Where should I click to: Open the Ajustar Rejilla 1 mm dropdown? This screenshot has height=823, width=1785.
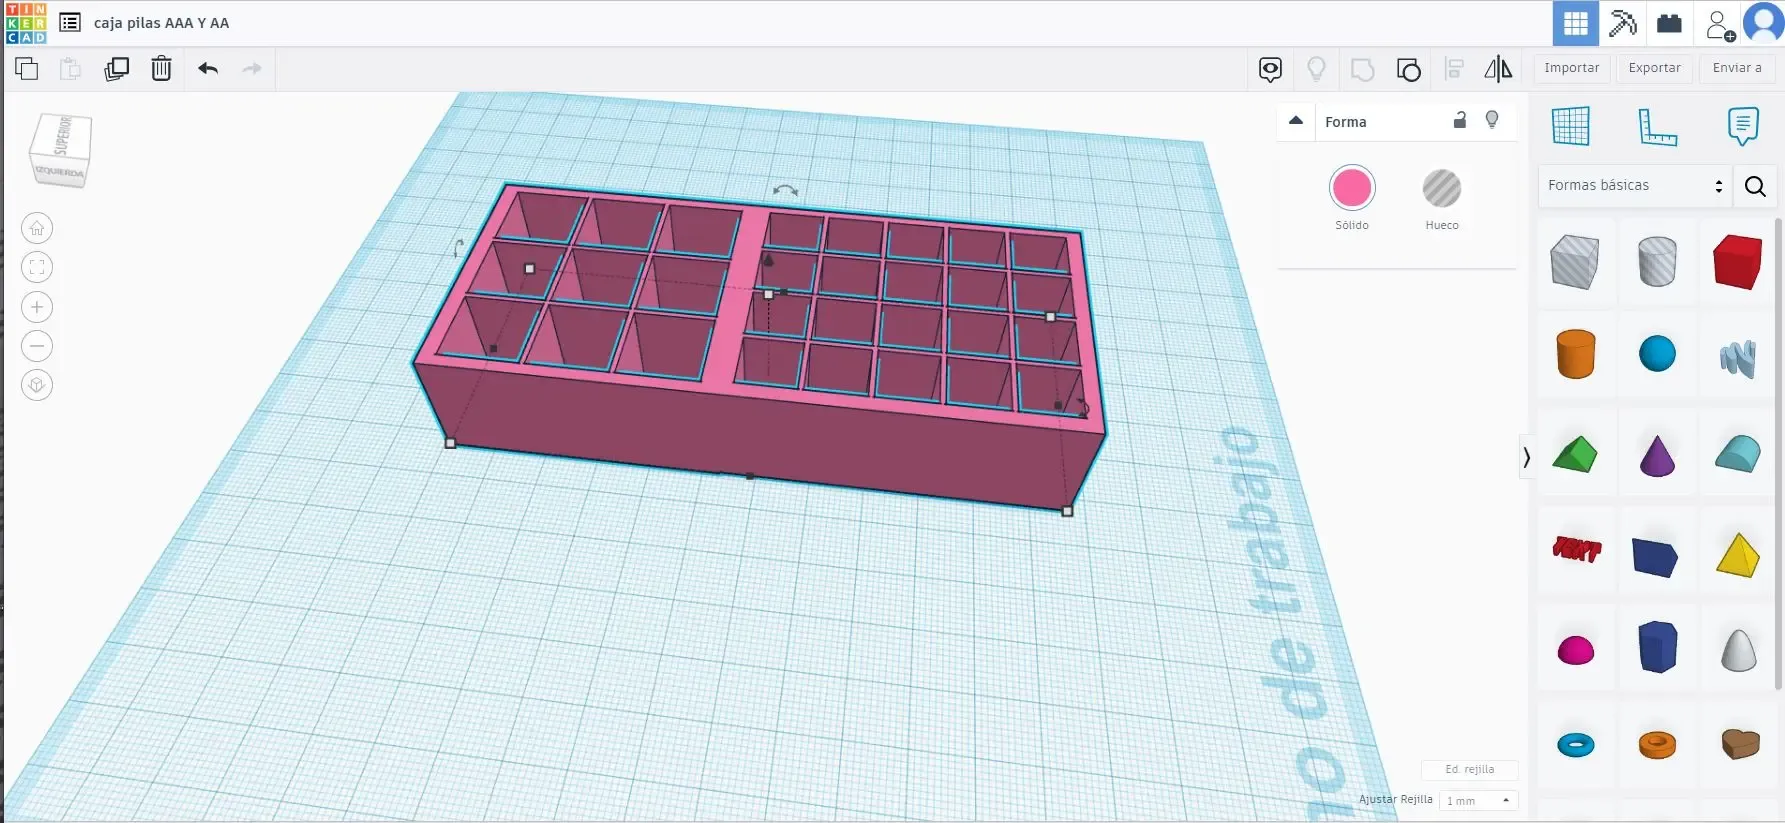tap(1478, 800)
